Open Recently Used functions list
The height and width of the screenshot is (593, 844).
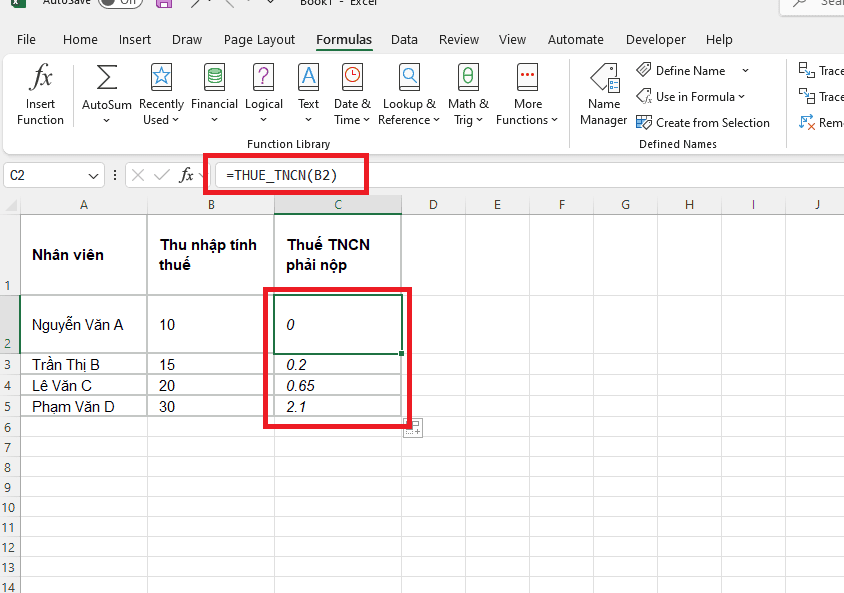[161, 94]
